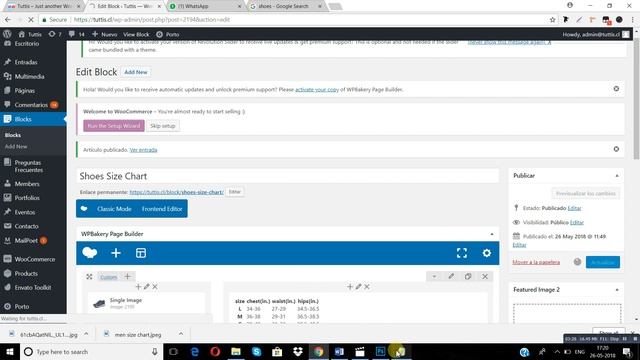Click Run the Setup Wizard
The width and height of the screenshot is (640, 360).
114,126
